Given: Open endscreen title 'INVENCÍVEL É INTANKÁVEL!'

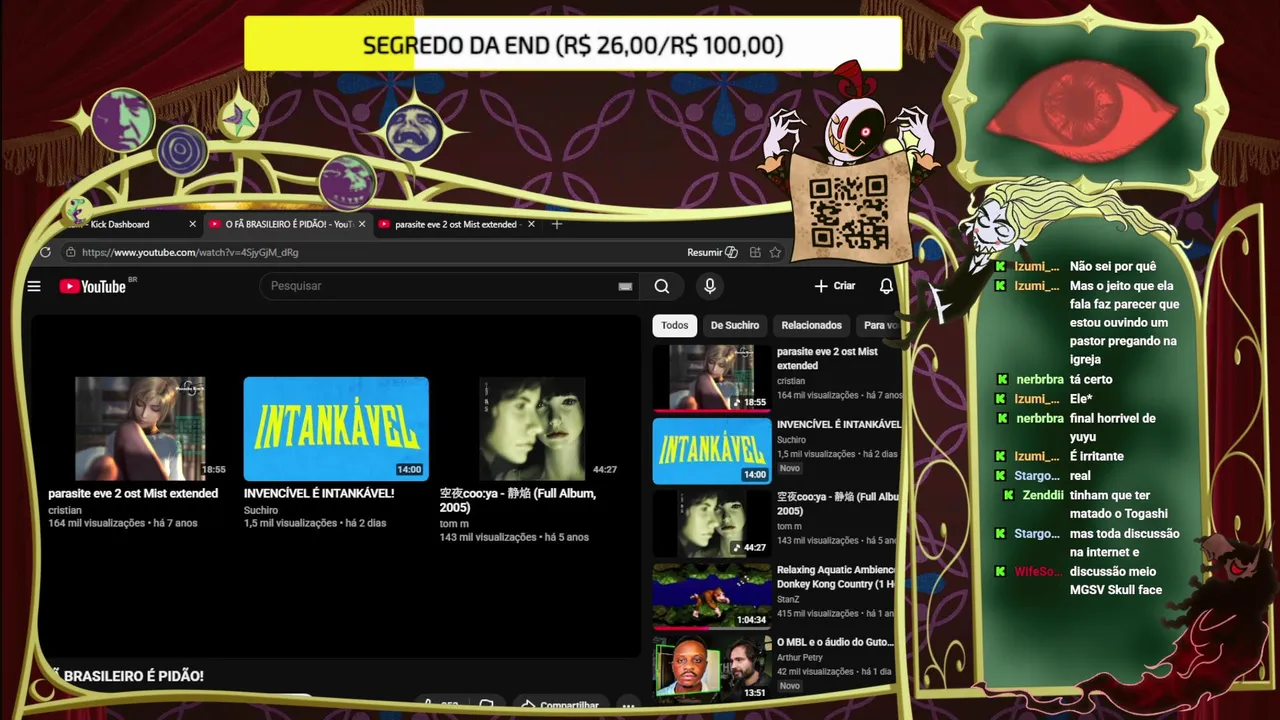Looking at the screenshot, I should pyautogui.click(x=319, y=493).
